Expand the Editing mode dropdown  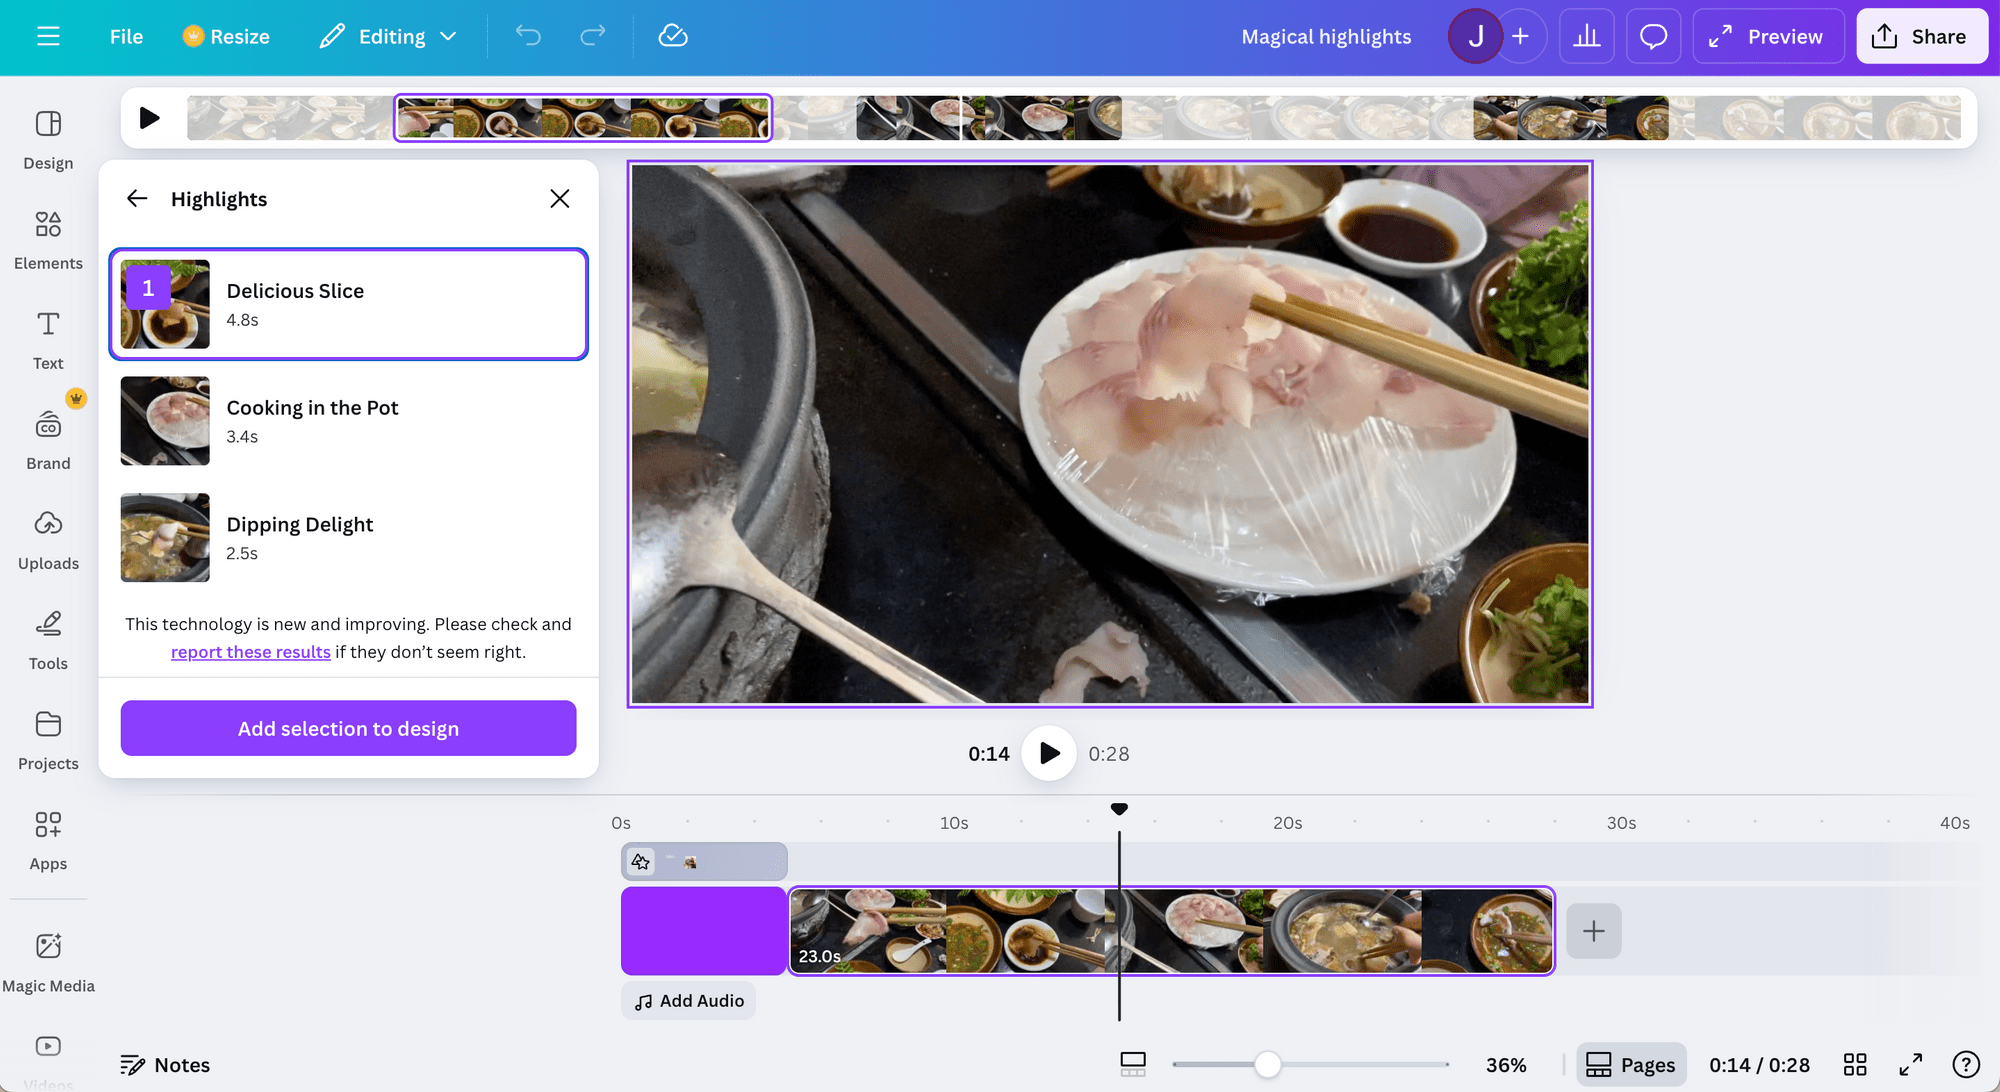click(x=389, y=36)
